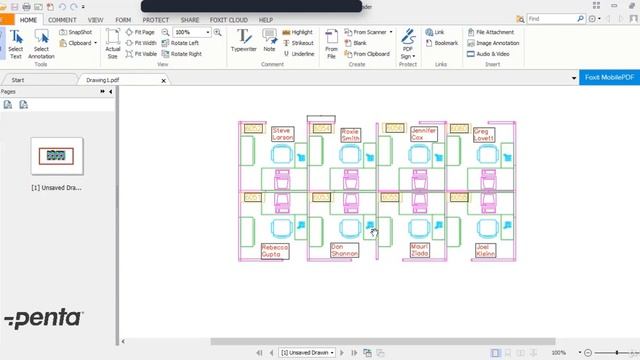640x360 pixels.
Task: Open the quick access toolbar customize dropdown
Action: (83, 7)
